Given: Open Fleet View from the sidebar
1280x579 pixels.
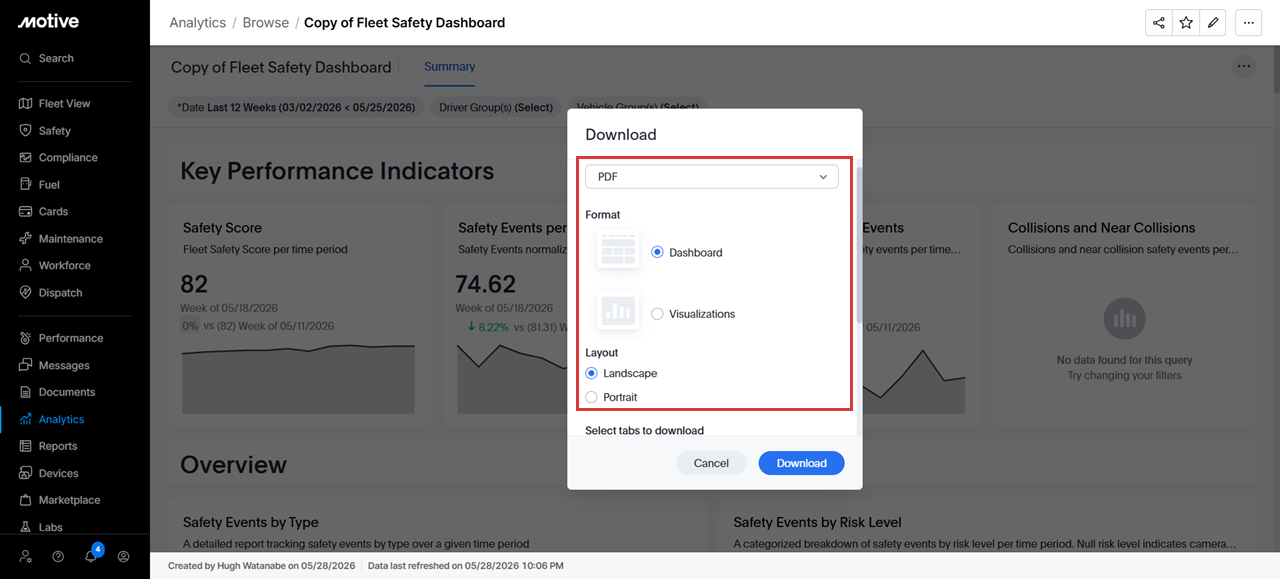Looking at the screenshot, I should click(x=66, y=104).
